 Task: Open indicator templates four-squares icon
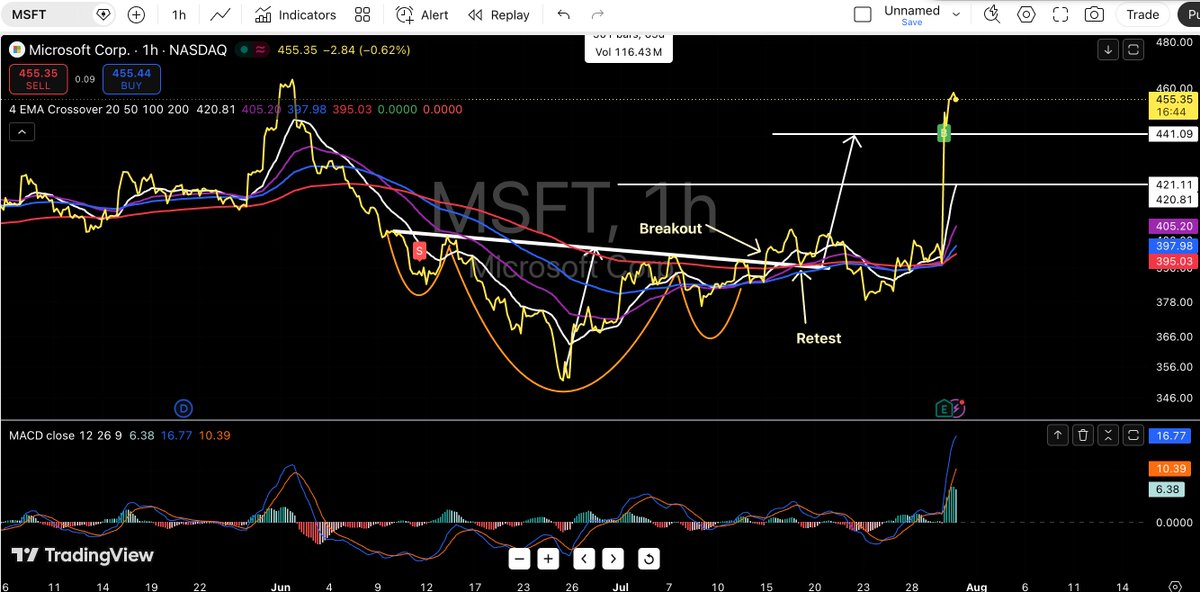click(x=363, y=15)
